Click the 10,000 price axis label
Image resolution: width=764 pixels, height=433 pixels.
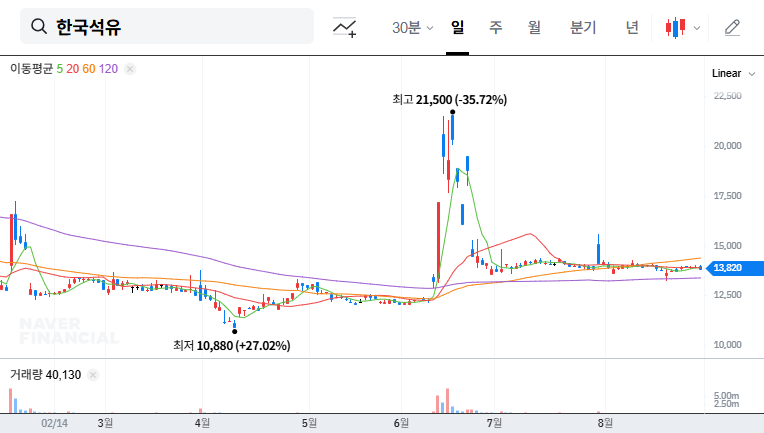[x=727, y=345]
